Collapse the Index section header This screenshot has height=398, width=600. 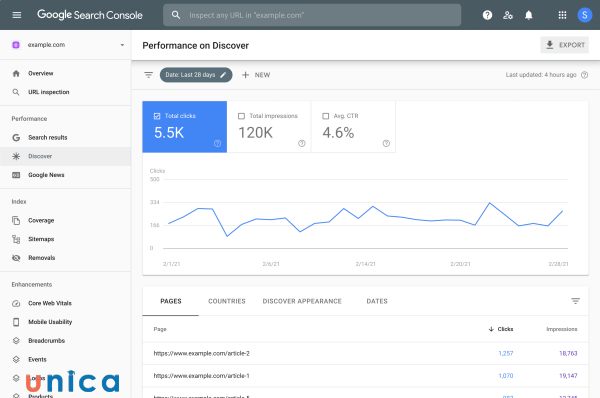point(19,202)
